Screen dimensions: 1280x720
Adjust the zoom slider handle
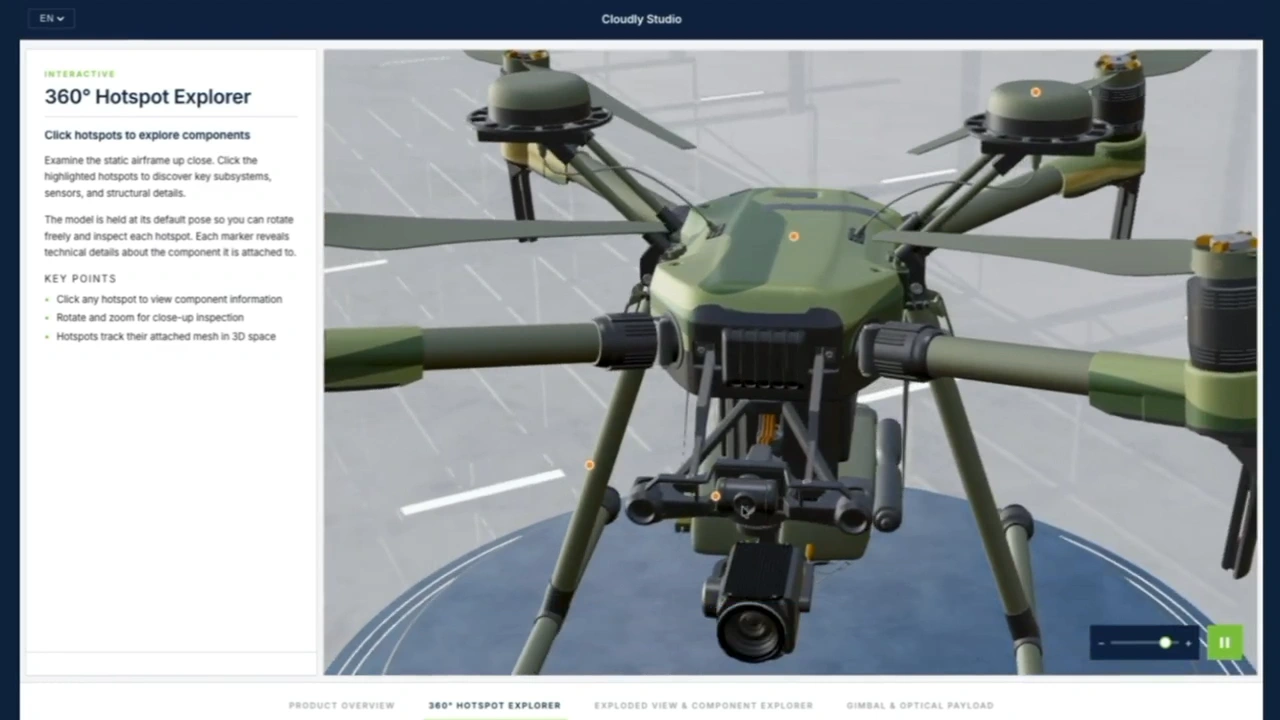(1165, 643)
